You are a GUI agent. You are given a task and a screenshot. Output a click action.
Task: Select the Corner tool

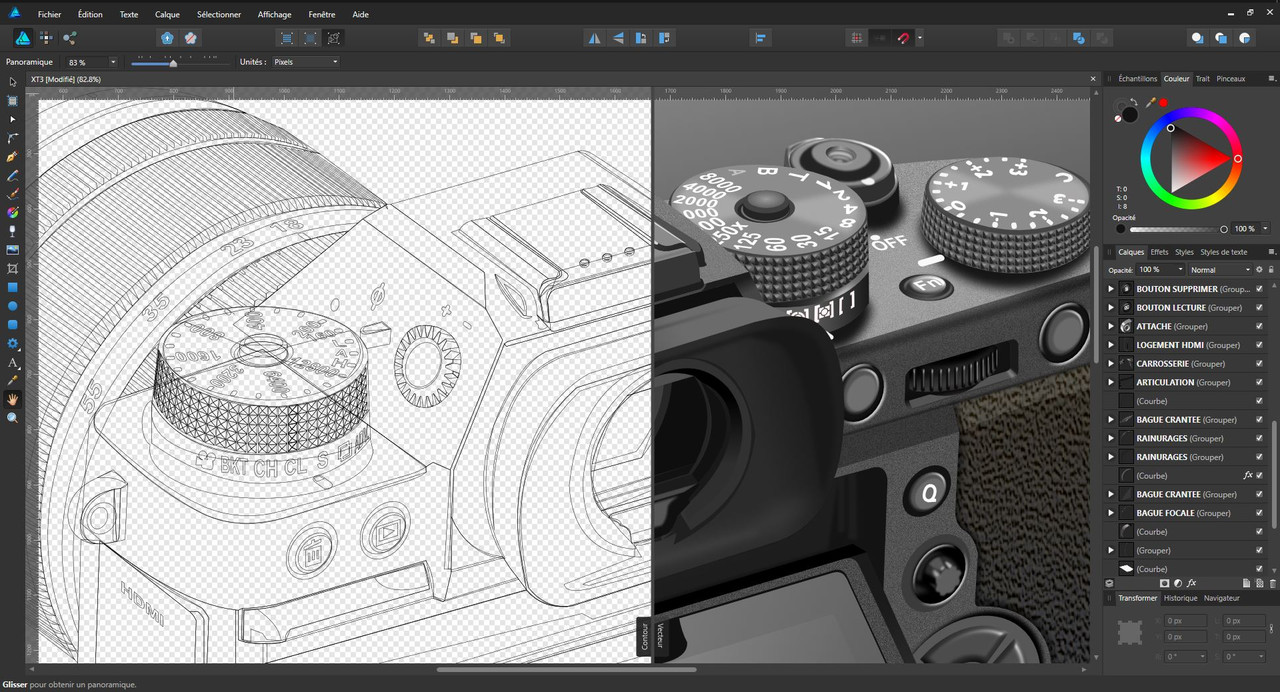click(13, 138)
